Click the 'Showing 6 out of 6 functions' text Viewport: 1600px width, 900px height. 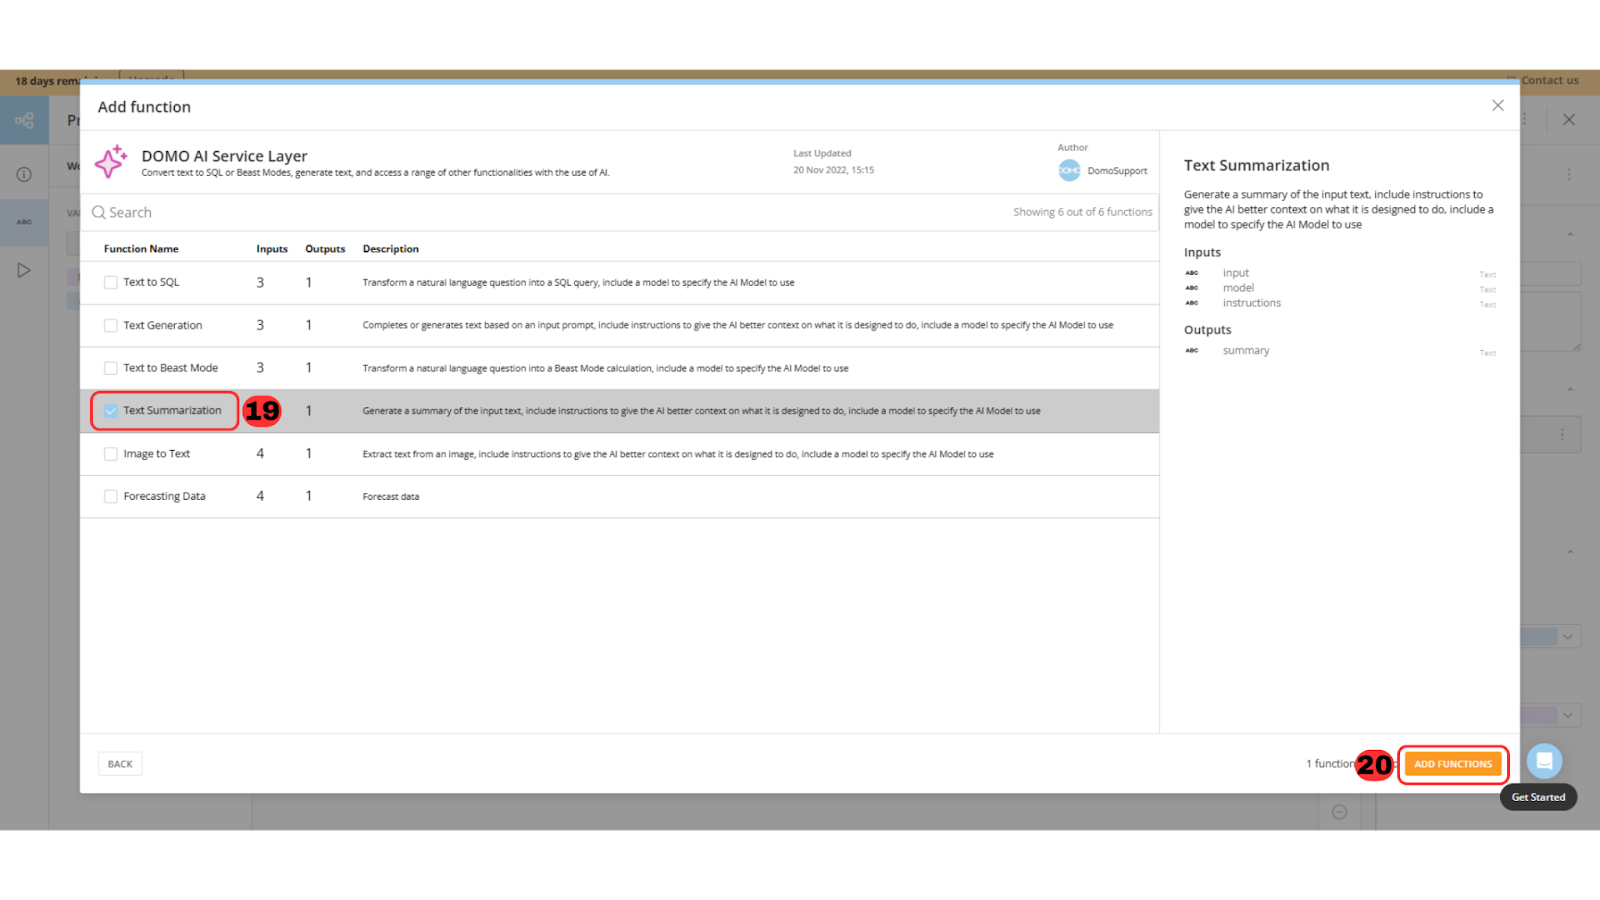[1083, 212]
